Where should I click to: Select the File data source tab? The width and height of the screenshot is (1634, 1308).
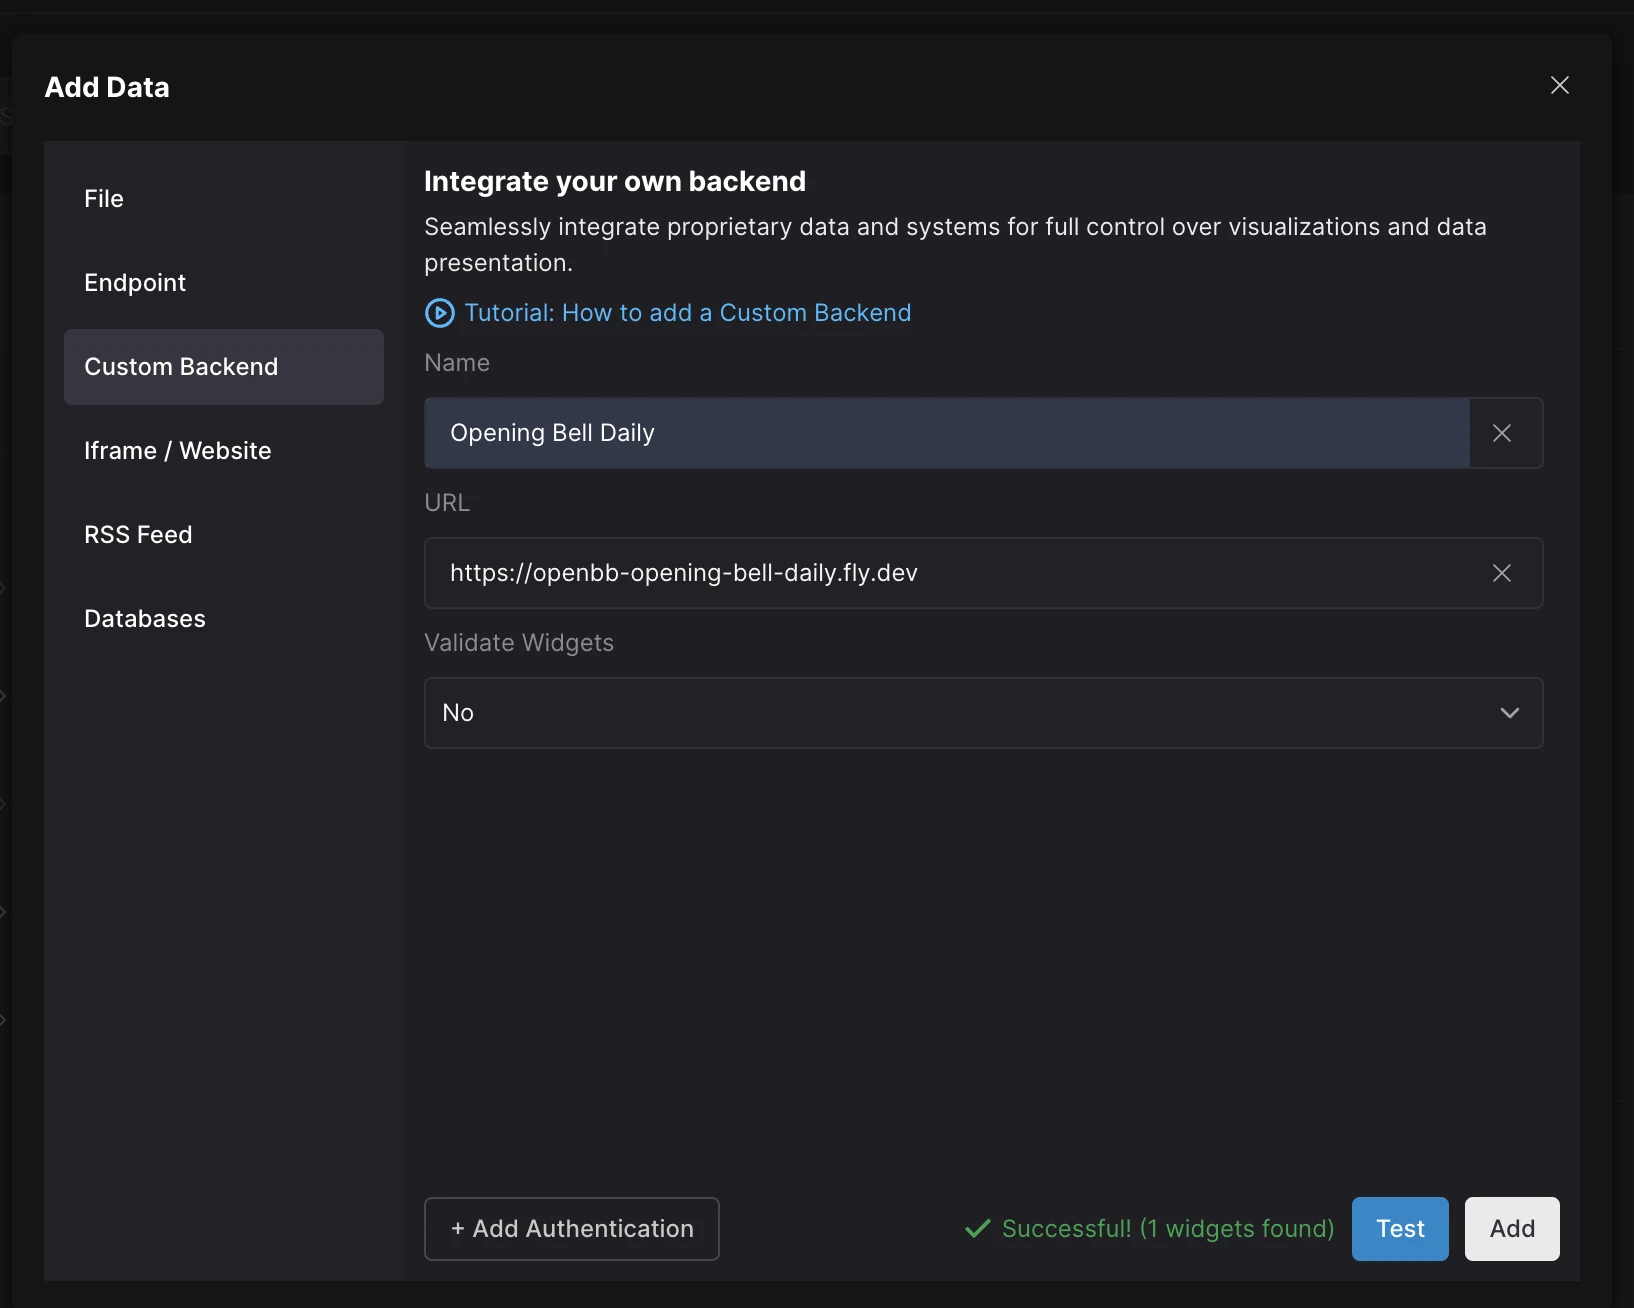pos(104,199)
